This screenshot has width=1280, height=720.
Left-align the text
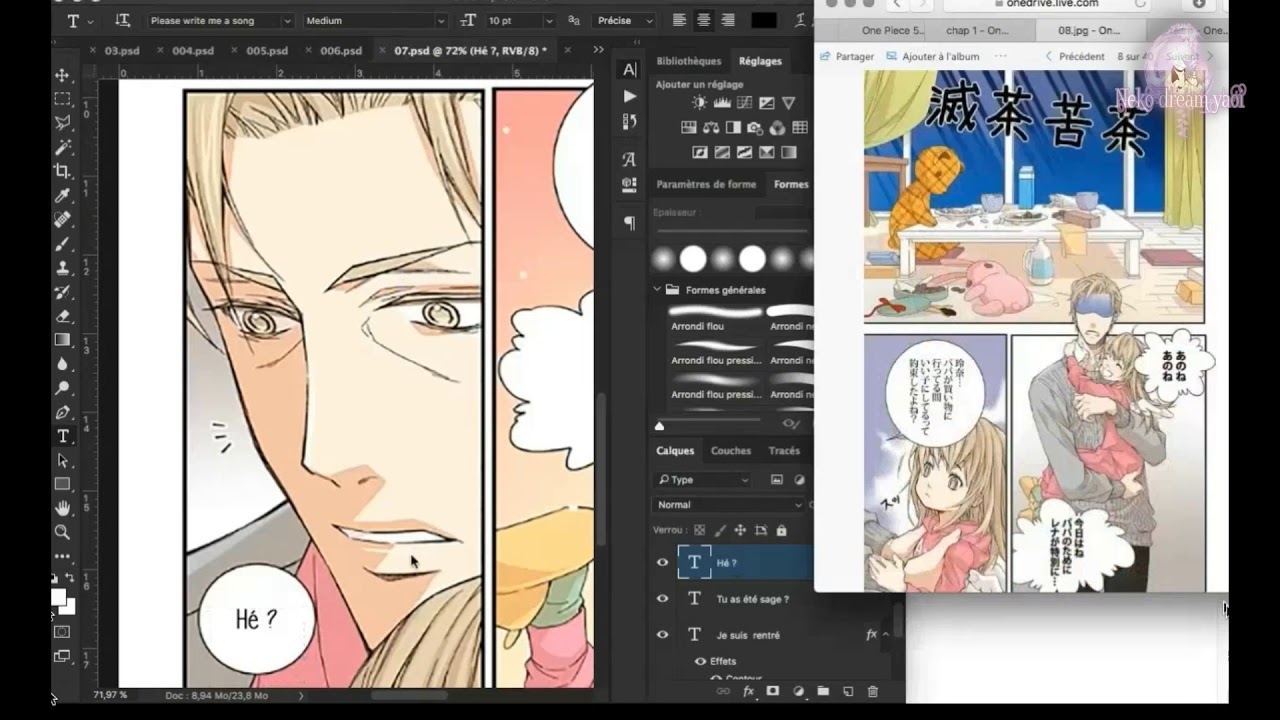[x=680, y=20]
